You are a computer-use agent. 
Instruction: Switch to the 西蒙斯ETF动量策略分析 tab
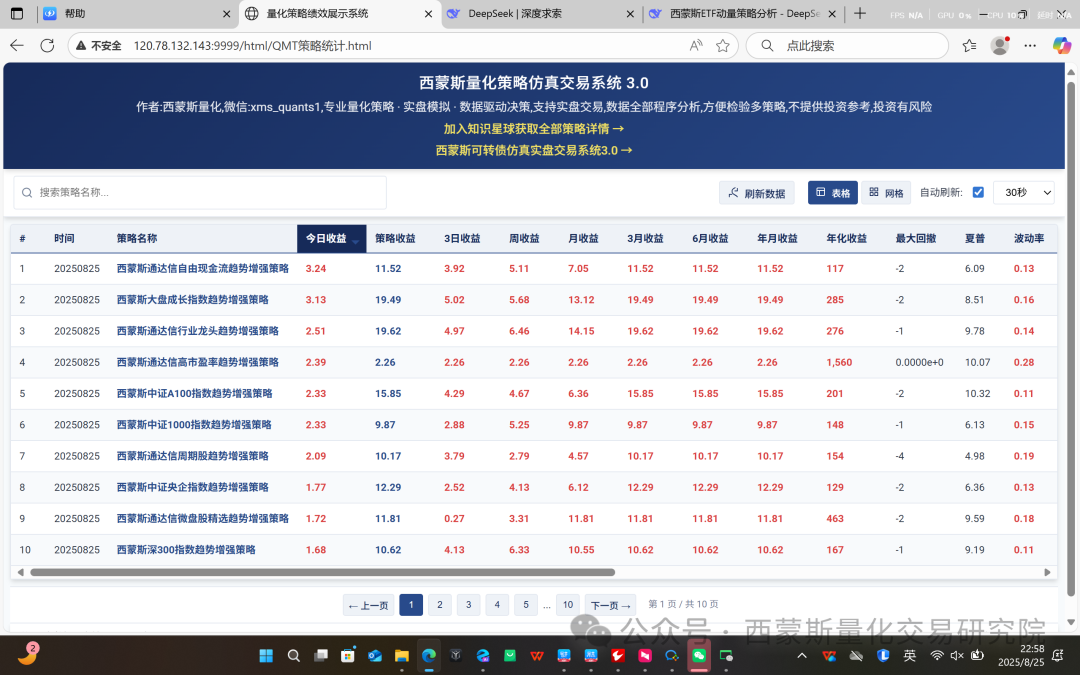pos(742,14)
